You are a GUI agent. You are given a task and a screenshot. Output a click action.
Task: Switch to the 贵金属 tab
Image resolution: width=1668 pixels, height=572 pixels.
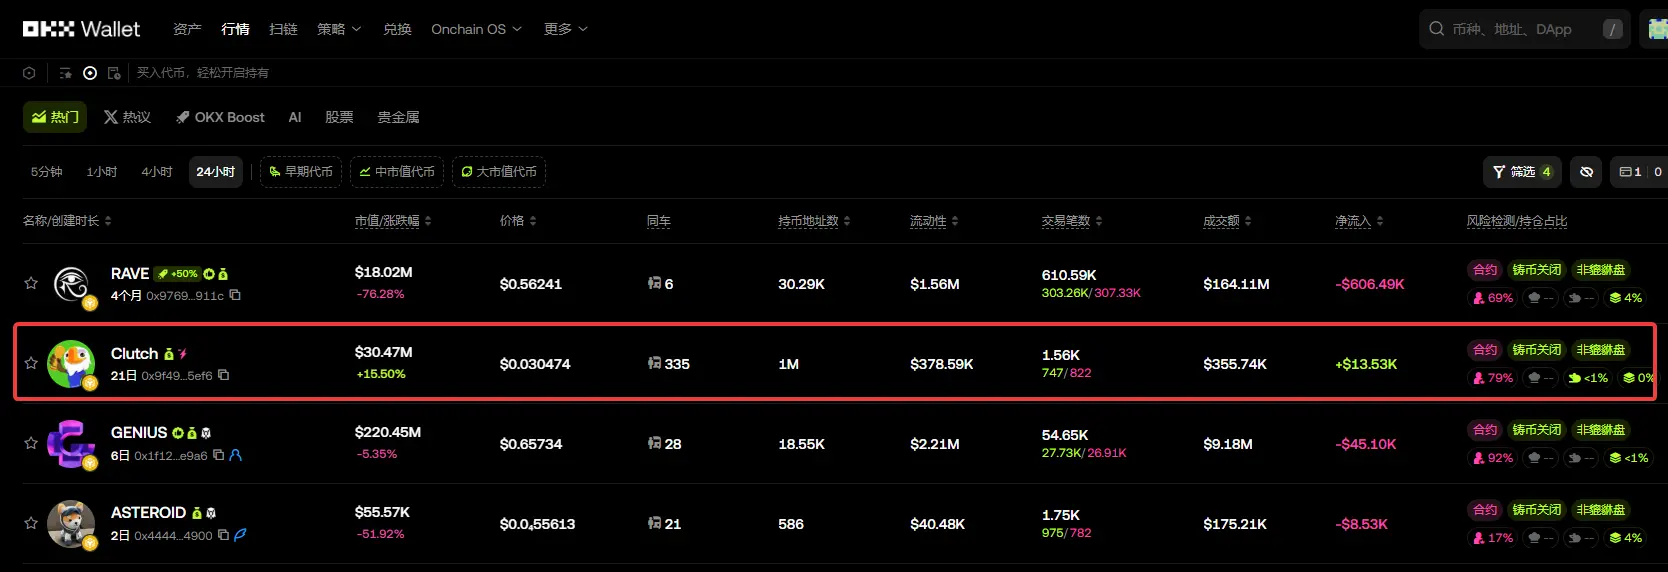pos(398,117)
